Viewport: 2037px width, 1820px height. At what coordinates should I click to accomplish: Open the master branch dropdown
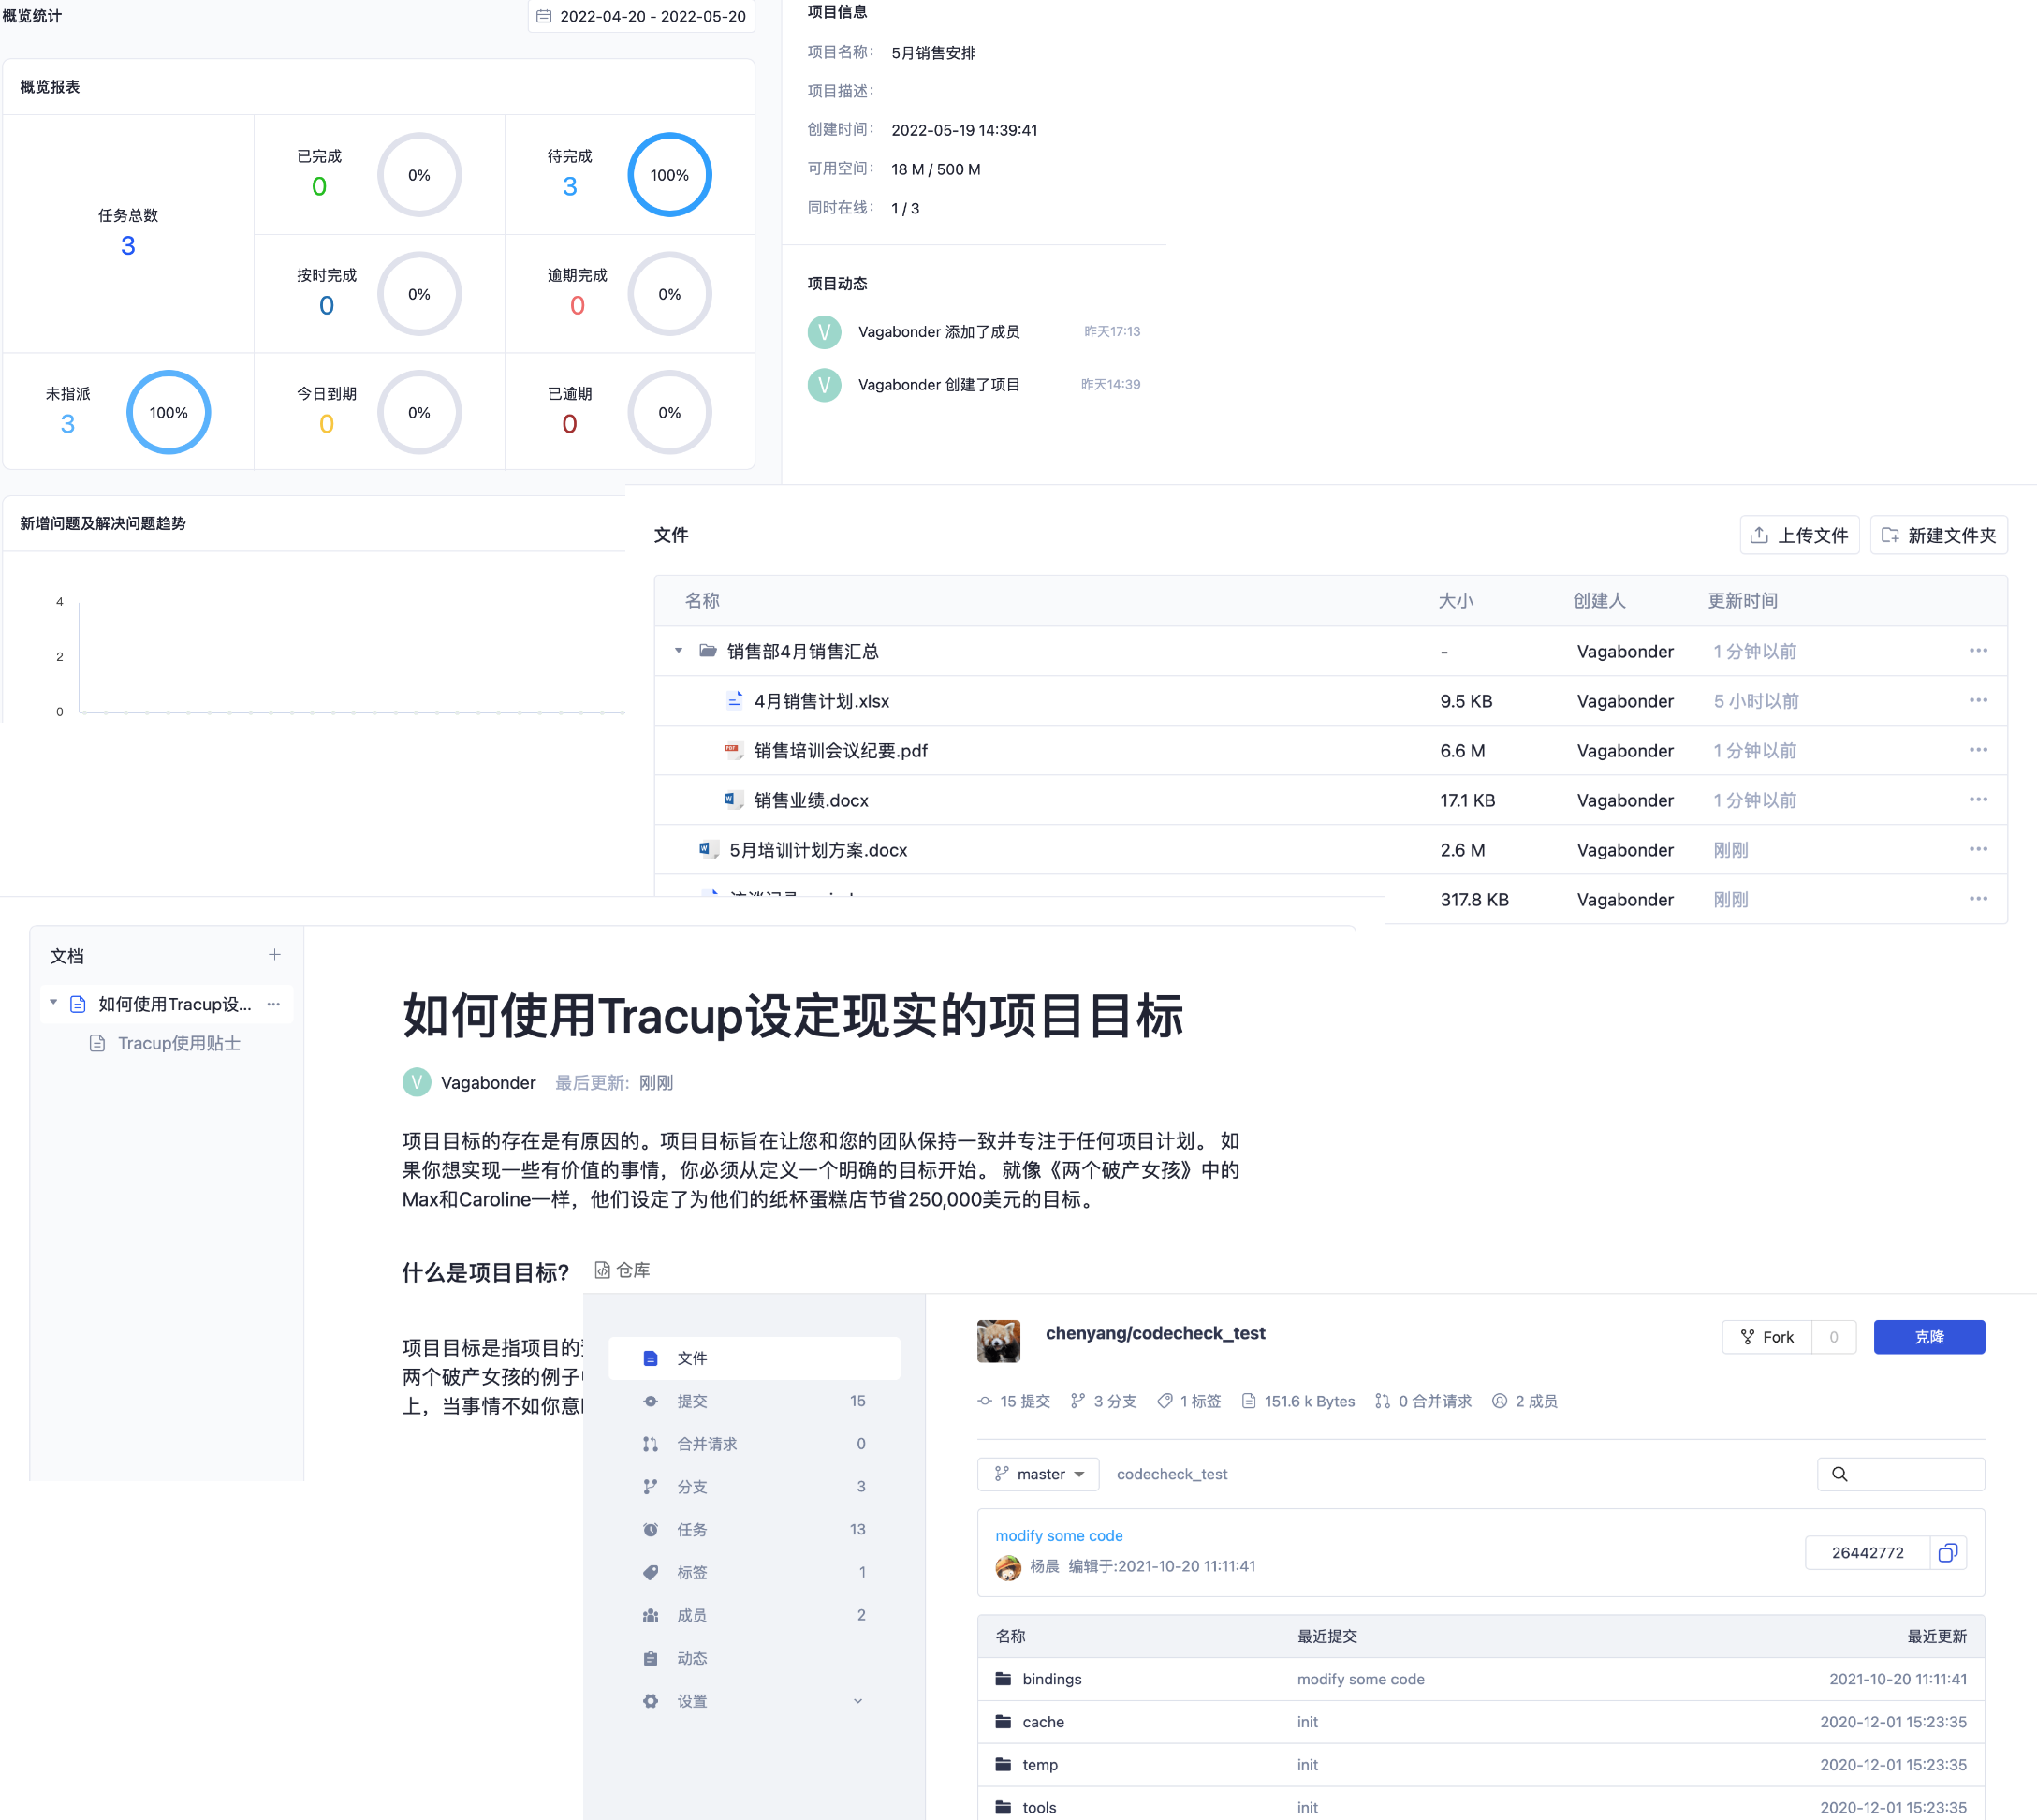[1038, 1474]
